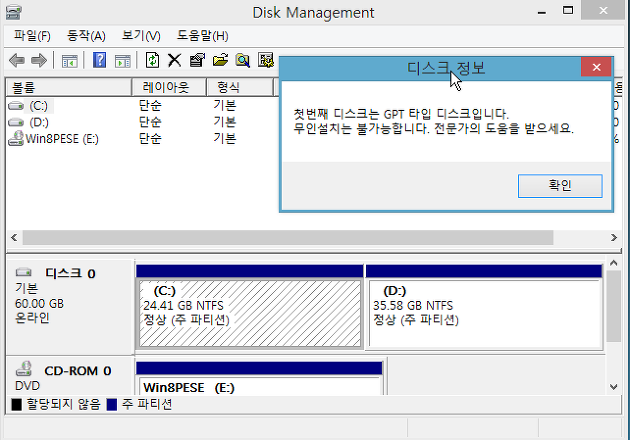Click drive icon next to (D:) row
This screenshot has height=440, width=630.
point(16,122)
